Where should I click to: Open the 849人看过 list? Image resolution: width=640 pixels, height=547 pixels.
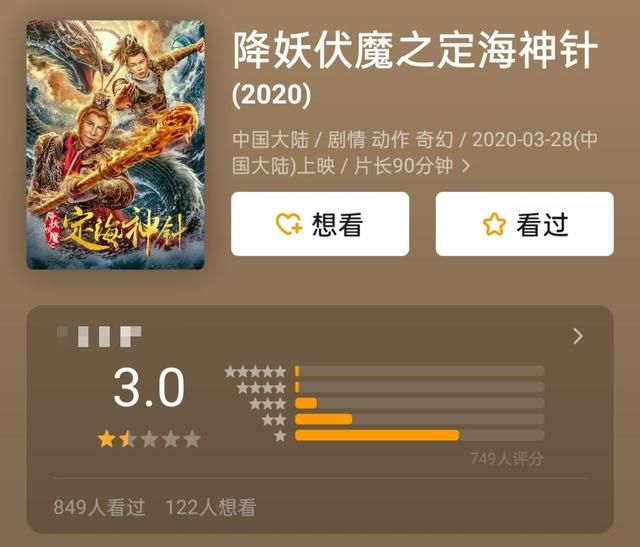tap(99, 507)
